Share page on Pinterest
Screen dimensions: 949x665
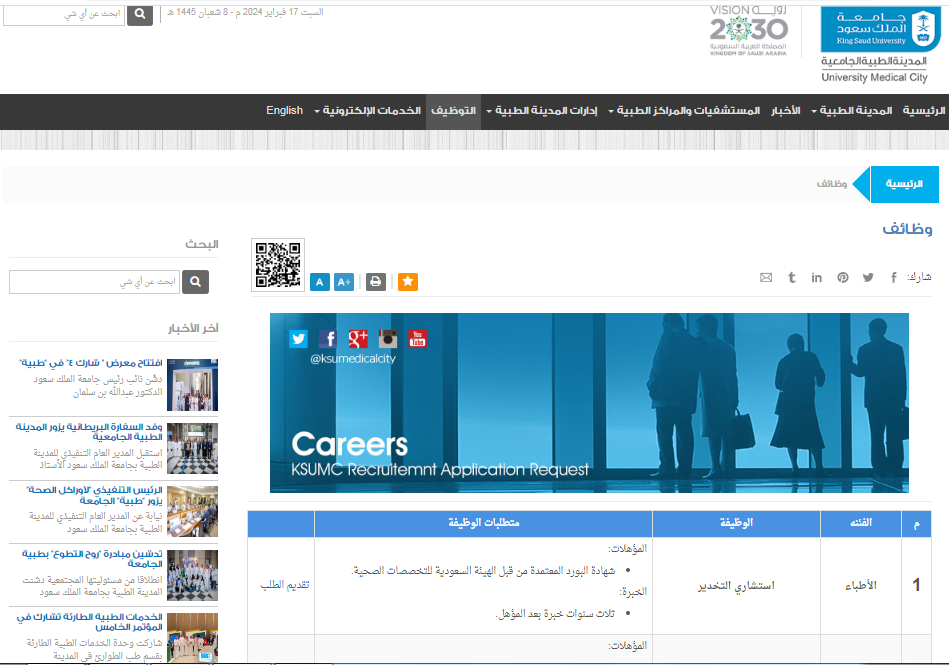tap(843, 277)
